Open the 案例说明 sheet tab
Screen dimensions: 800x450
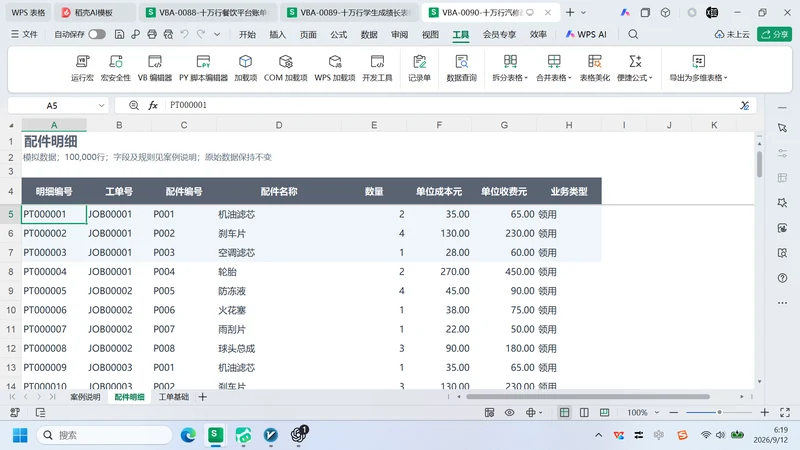(85, 397)
